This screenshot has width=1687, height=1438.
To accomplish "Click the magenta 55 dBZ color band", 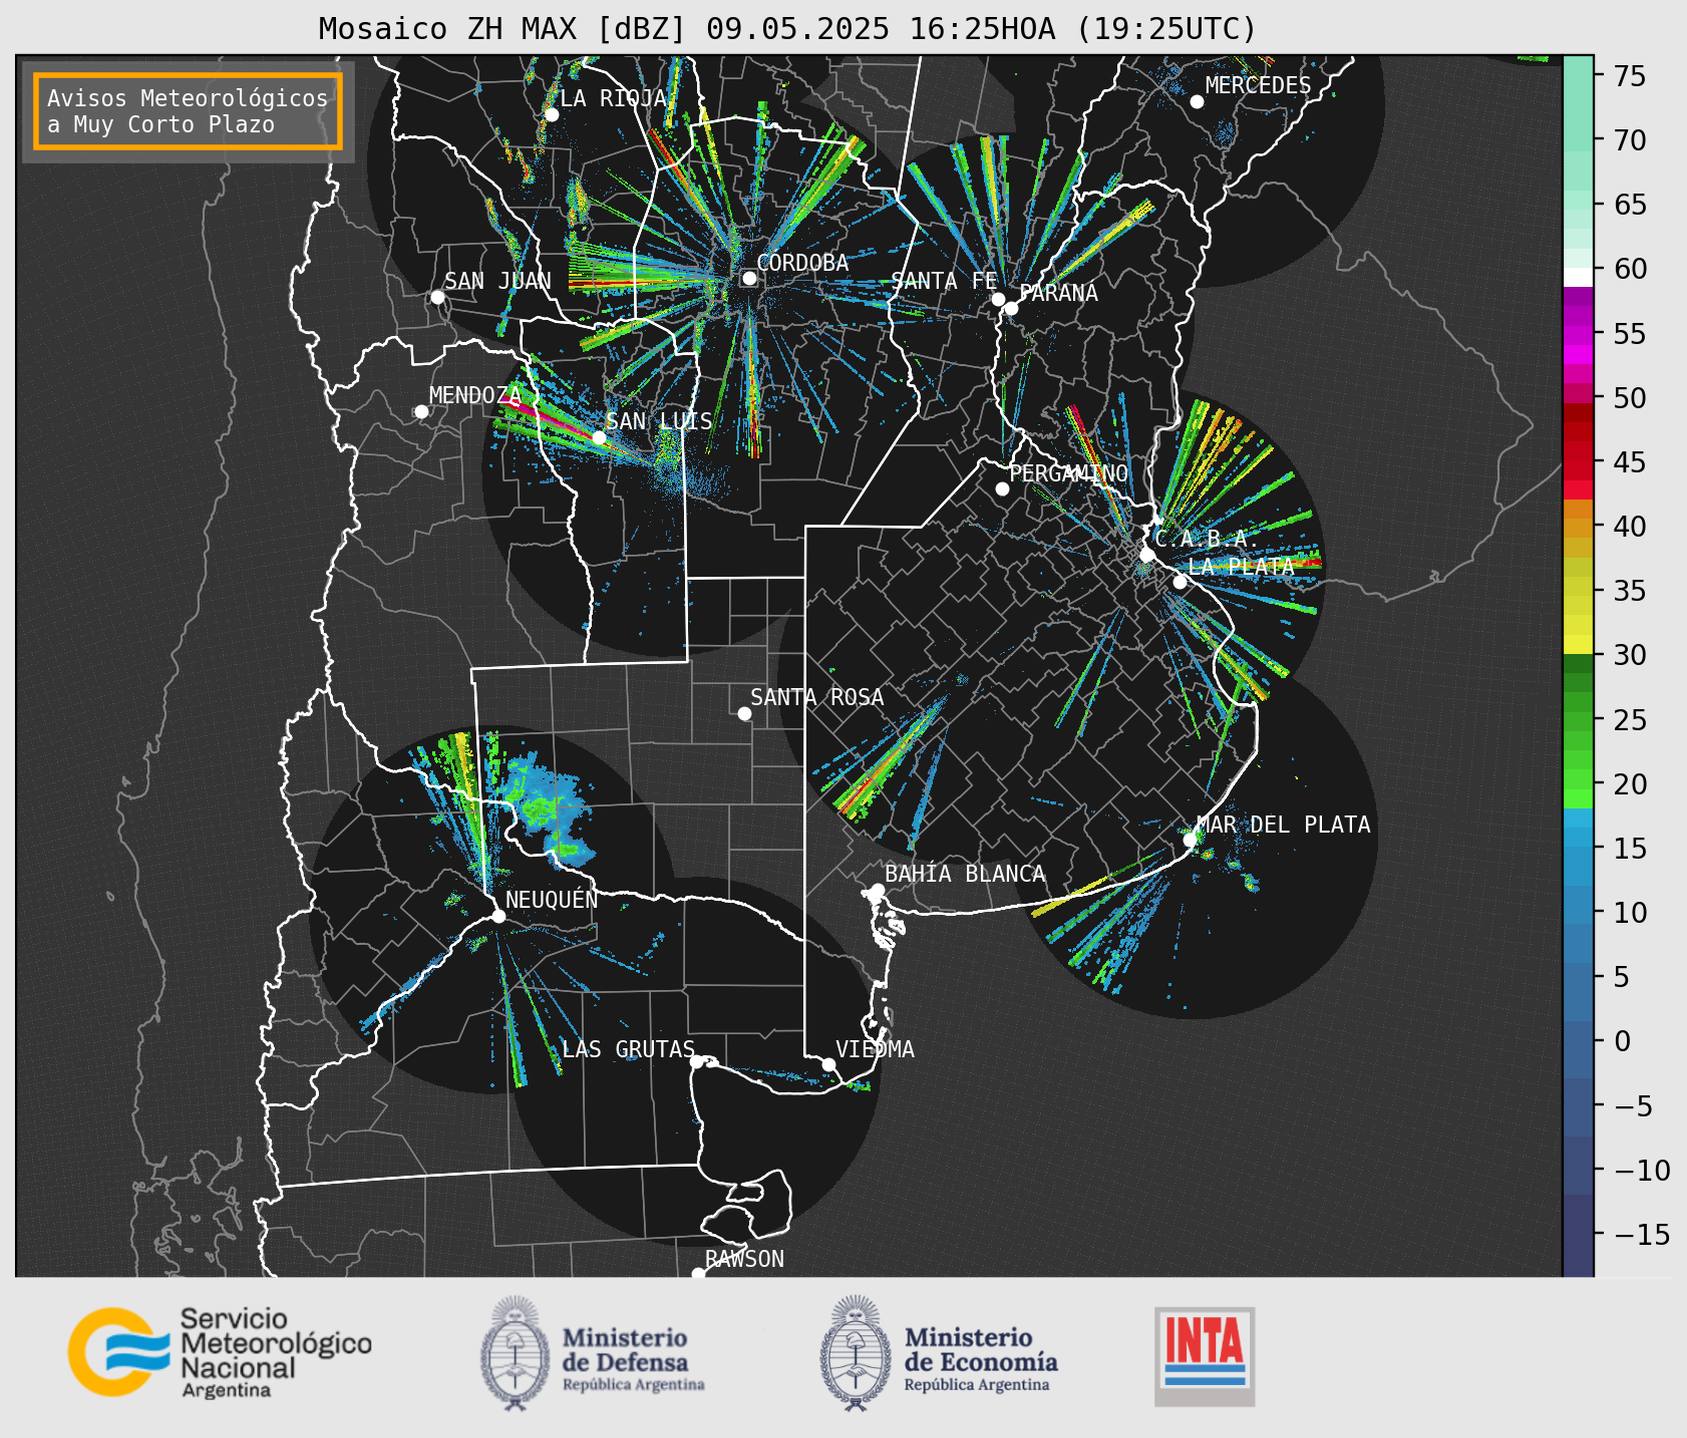I will [1578, 336].
